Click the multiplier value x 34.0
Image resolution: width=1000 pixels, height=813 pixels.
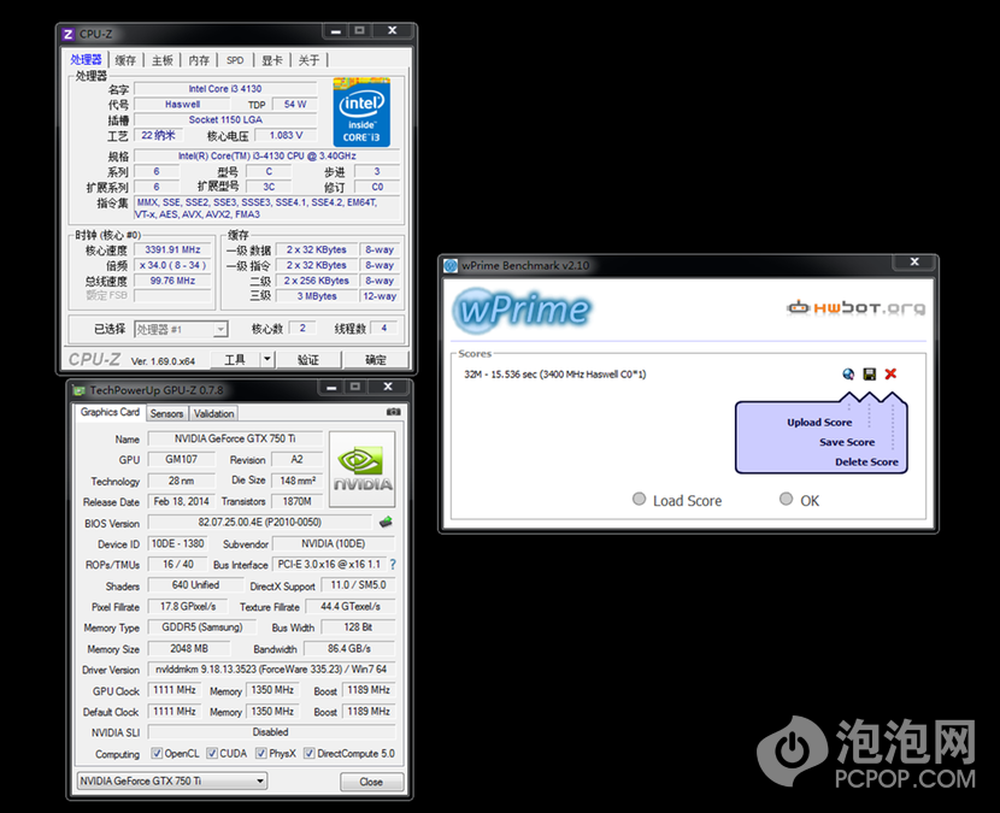172,265
